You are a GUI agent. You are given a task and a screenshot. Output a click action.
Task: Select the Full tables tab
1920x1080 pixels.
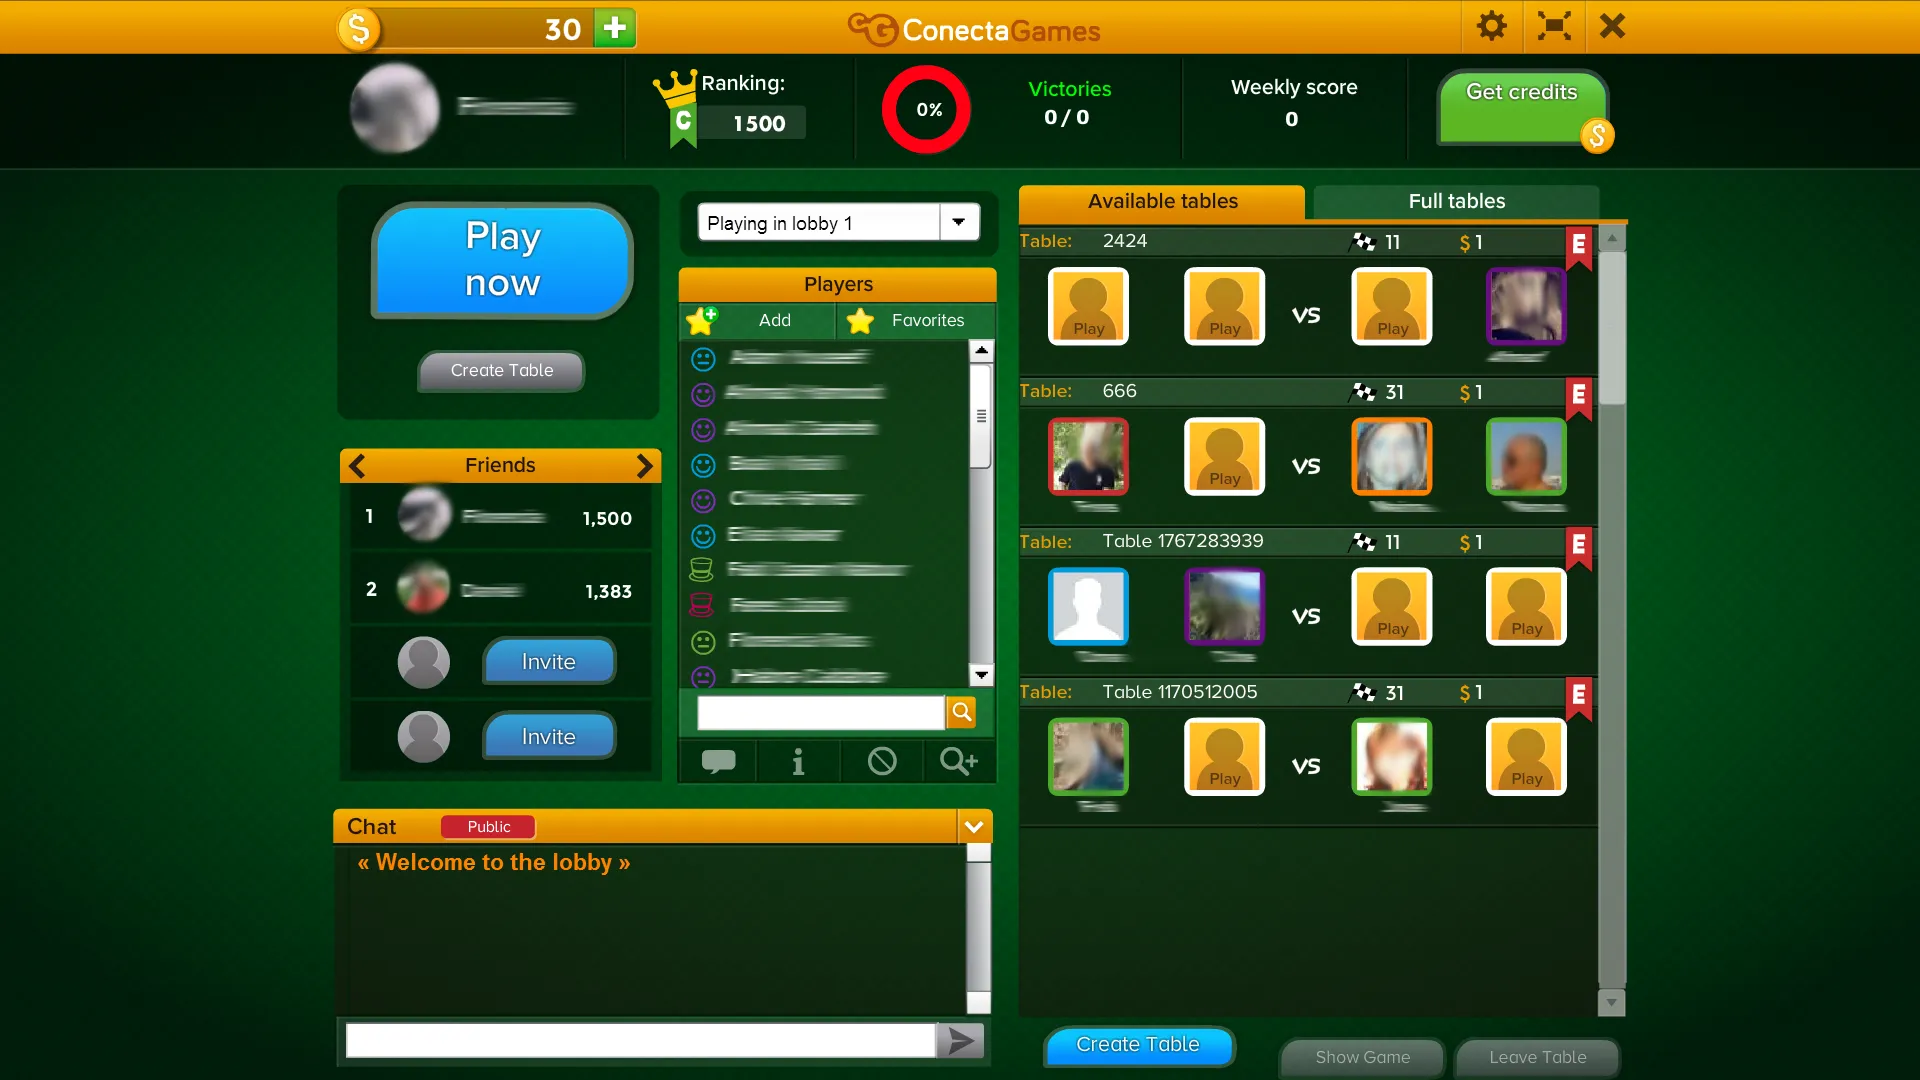tap(1457, 200)
